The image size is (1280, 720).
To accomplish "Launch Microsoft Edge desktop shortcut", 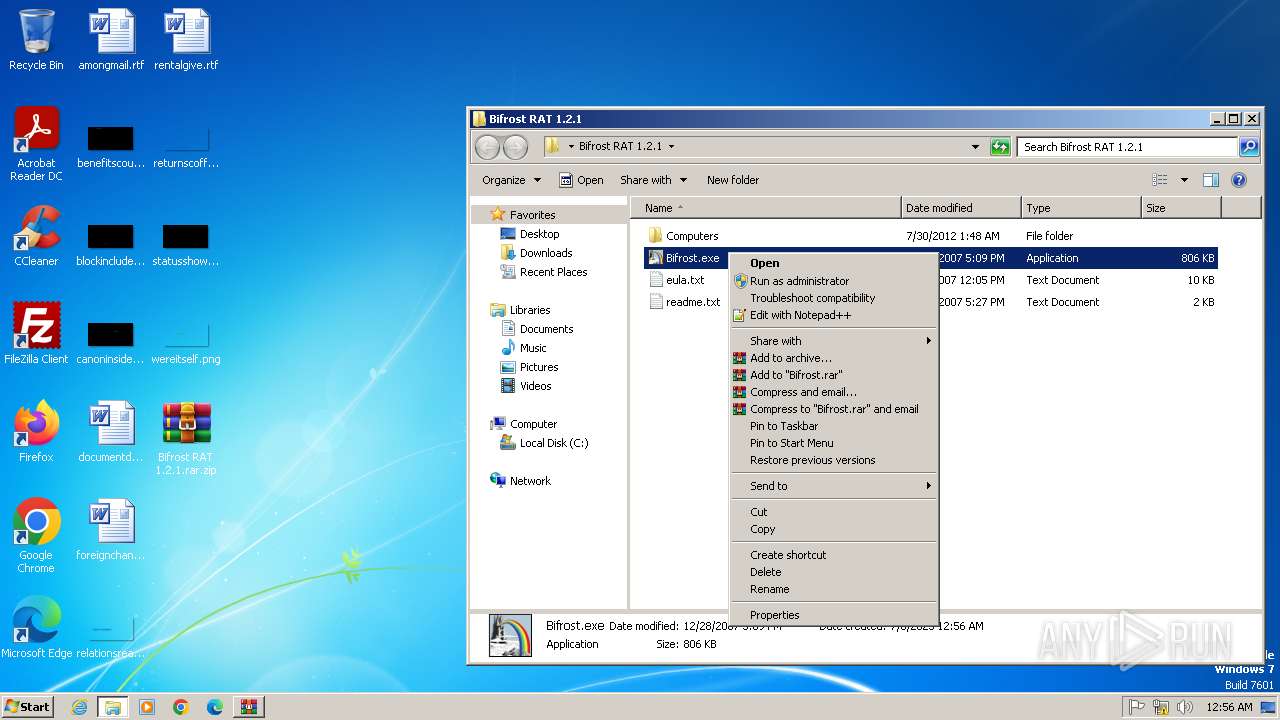I will coord(36,628).
